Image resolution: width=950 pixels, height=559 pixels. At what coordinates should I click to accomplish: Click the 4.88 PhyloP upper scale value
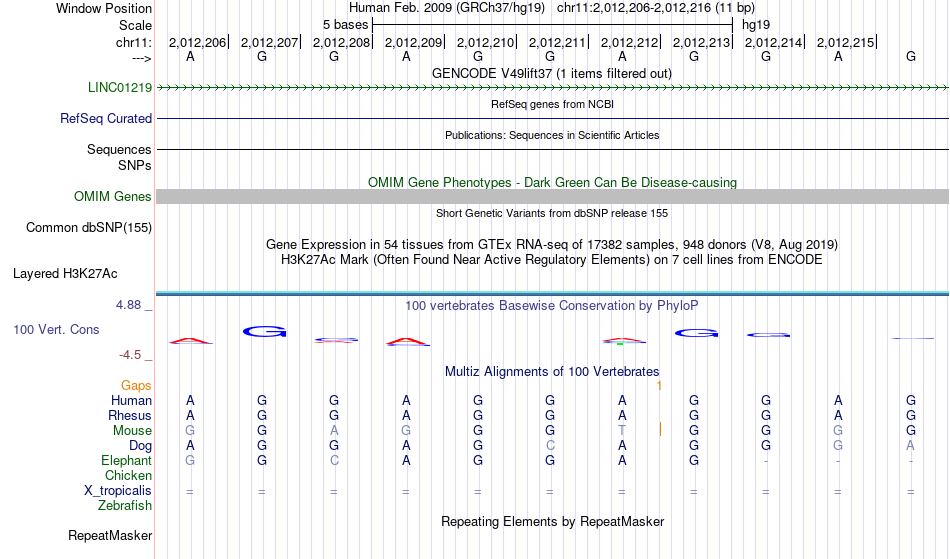[128, 305]
